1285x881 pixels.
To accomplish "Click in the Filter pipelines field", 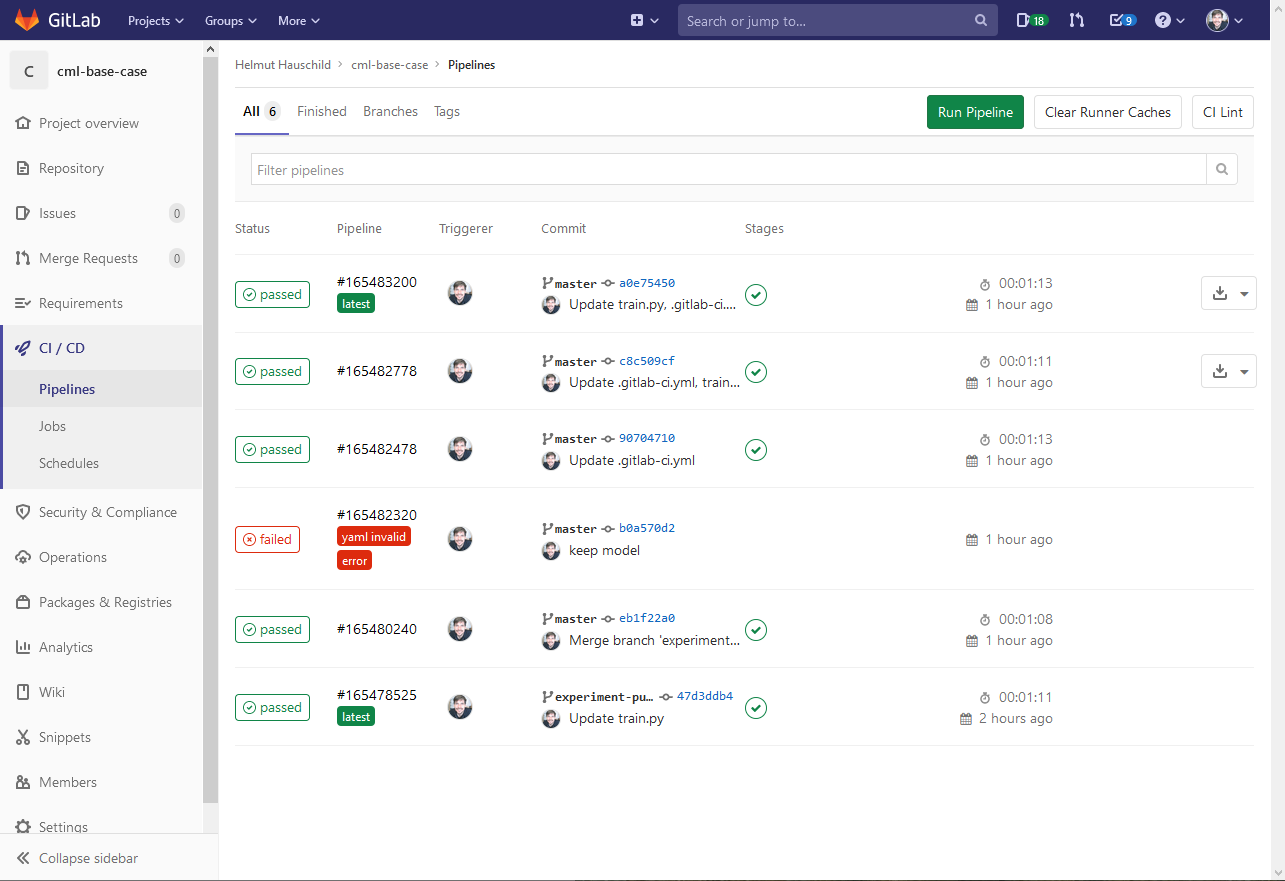I will point(728,170).
